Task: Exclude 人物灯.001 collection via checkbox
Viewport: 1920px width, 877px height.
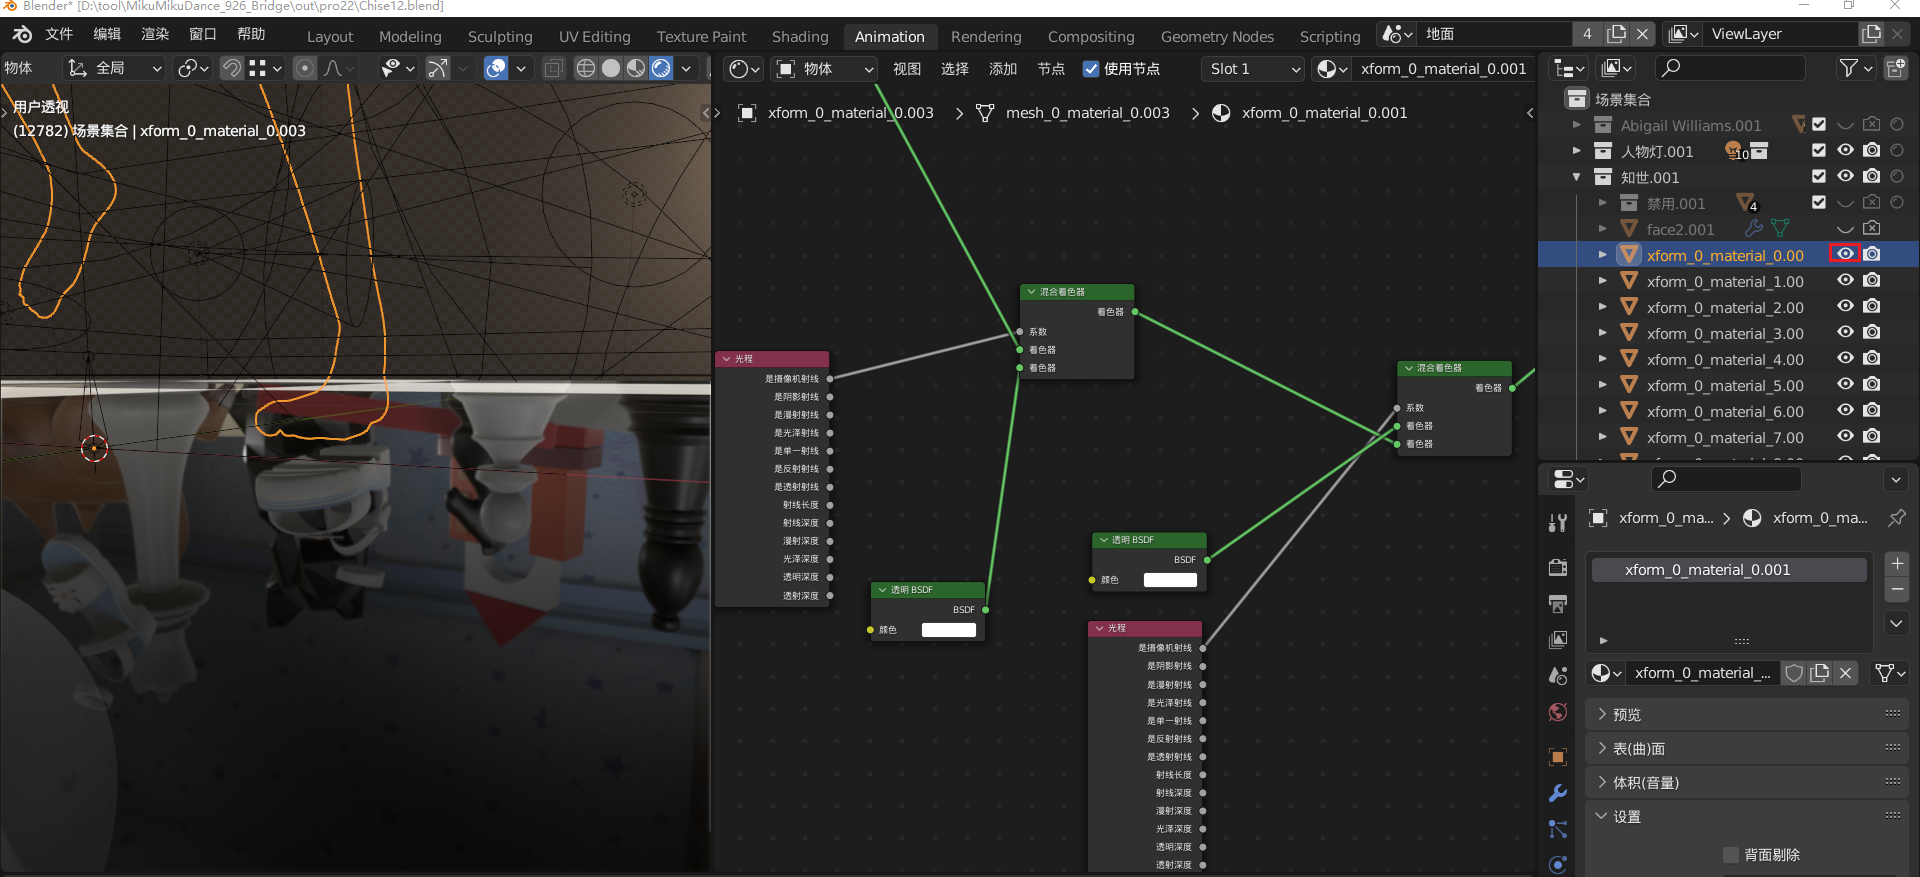Action: pyautogui.click(x=1819, y=151)
